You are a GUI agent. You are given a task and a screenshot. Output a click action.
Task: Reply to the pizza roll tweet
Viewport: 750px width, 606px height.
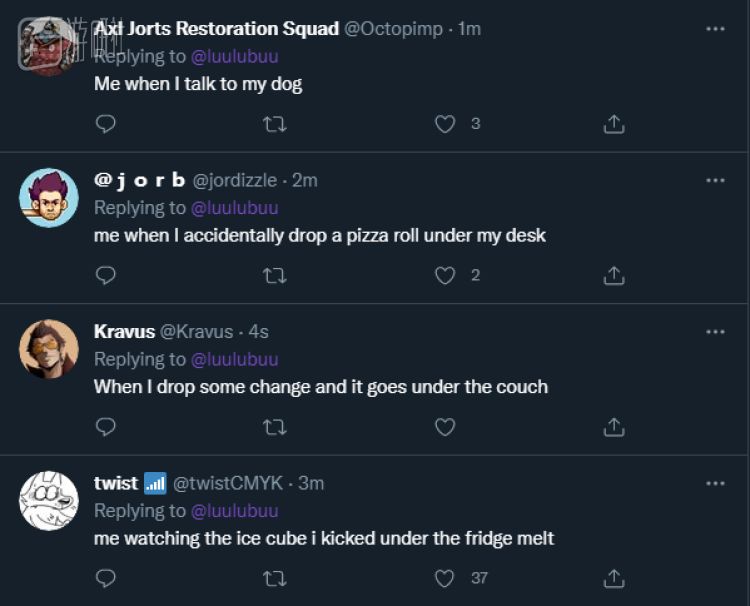point(105,275)
